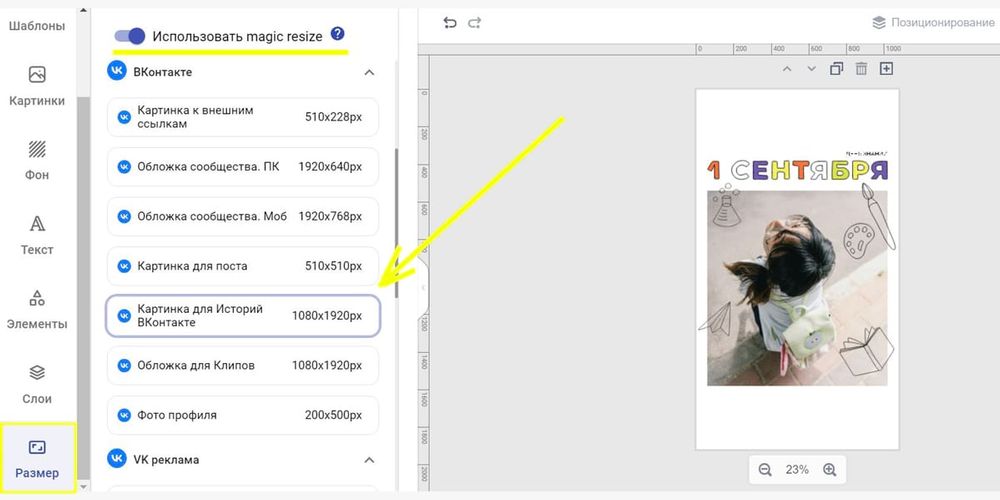Open the Слои sidebar tab
Image resolution: width=1000 pixels, height=500 pixels.
point(37,383)
